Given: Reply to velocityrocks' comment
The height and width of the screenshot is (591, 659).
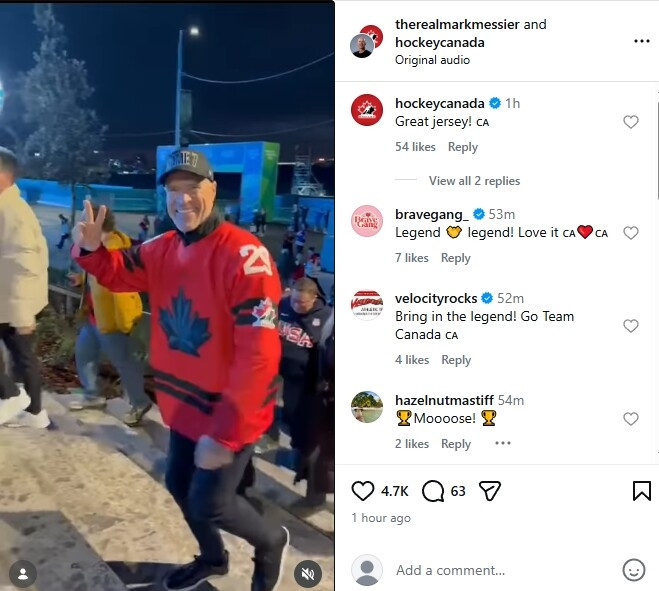Looking at the screenshot, I should click(x=456, y=360).
